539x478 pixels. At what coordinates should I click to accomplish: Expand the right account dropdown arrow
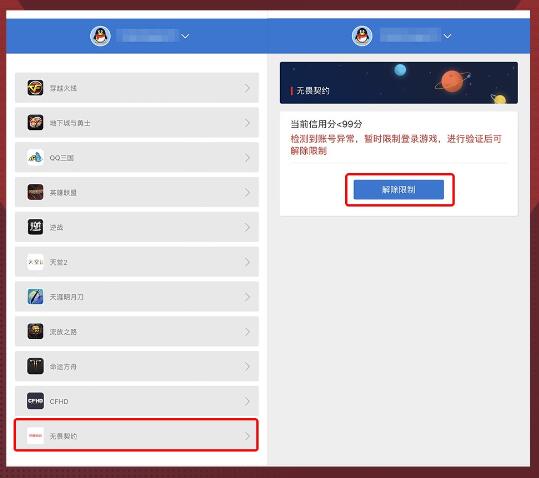coord(447,36)
